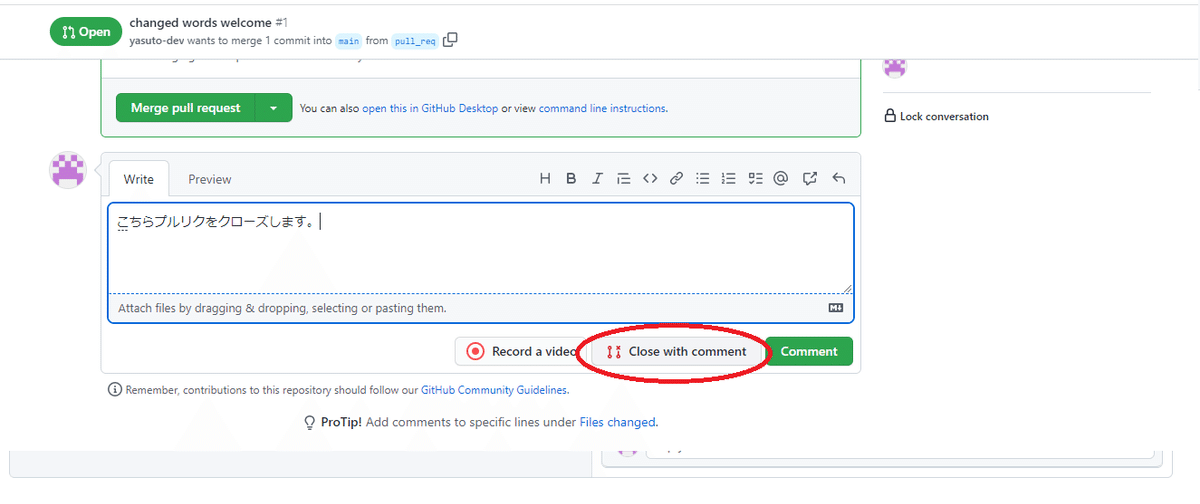1200x504 pixels.
Task: Insert code with the angle brackets icon
Action: 650,179
